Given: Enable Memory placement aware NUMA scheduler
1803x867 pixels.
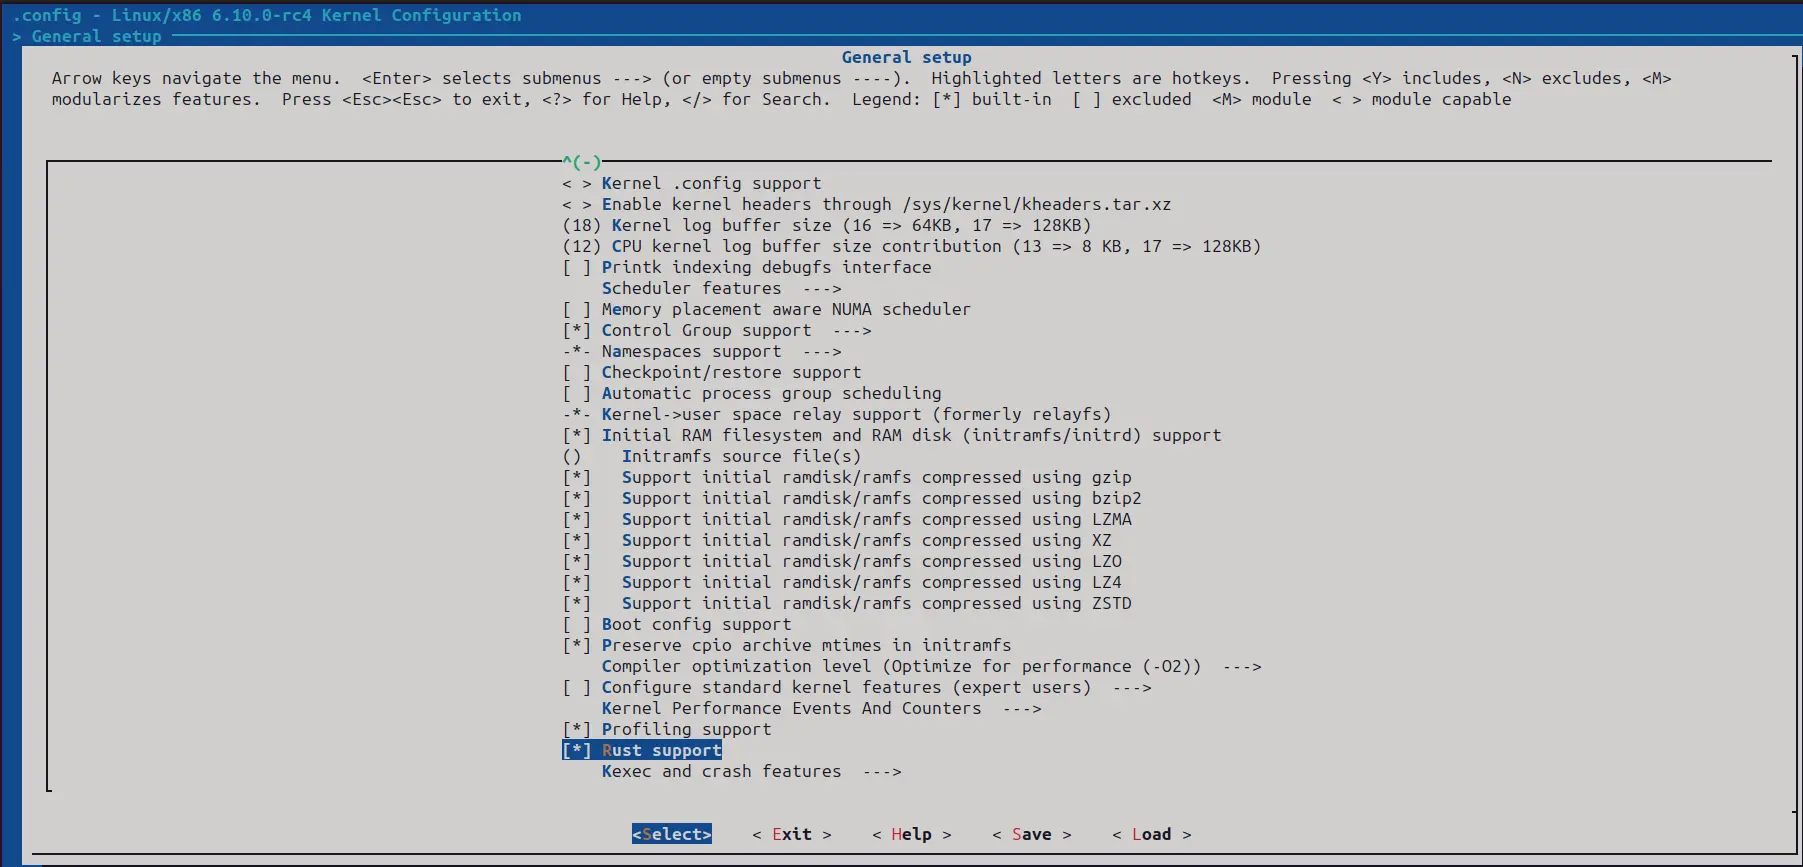Looking at the screenshot, I should pyautogui.click(x=766, y=309).
